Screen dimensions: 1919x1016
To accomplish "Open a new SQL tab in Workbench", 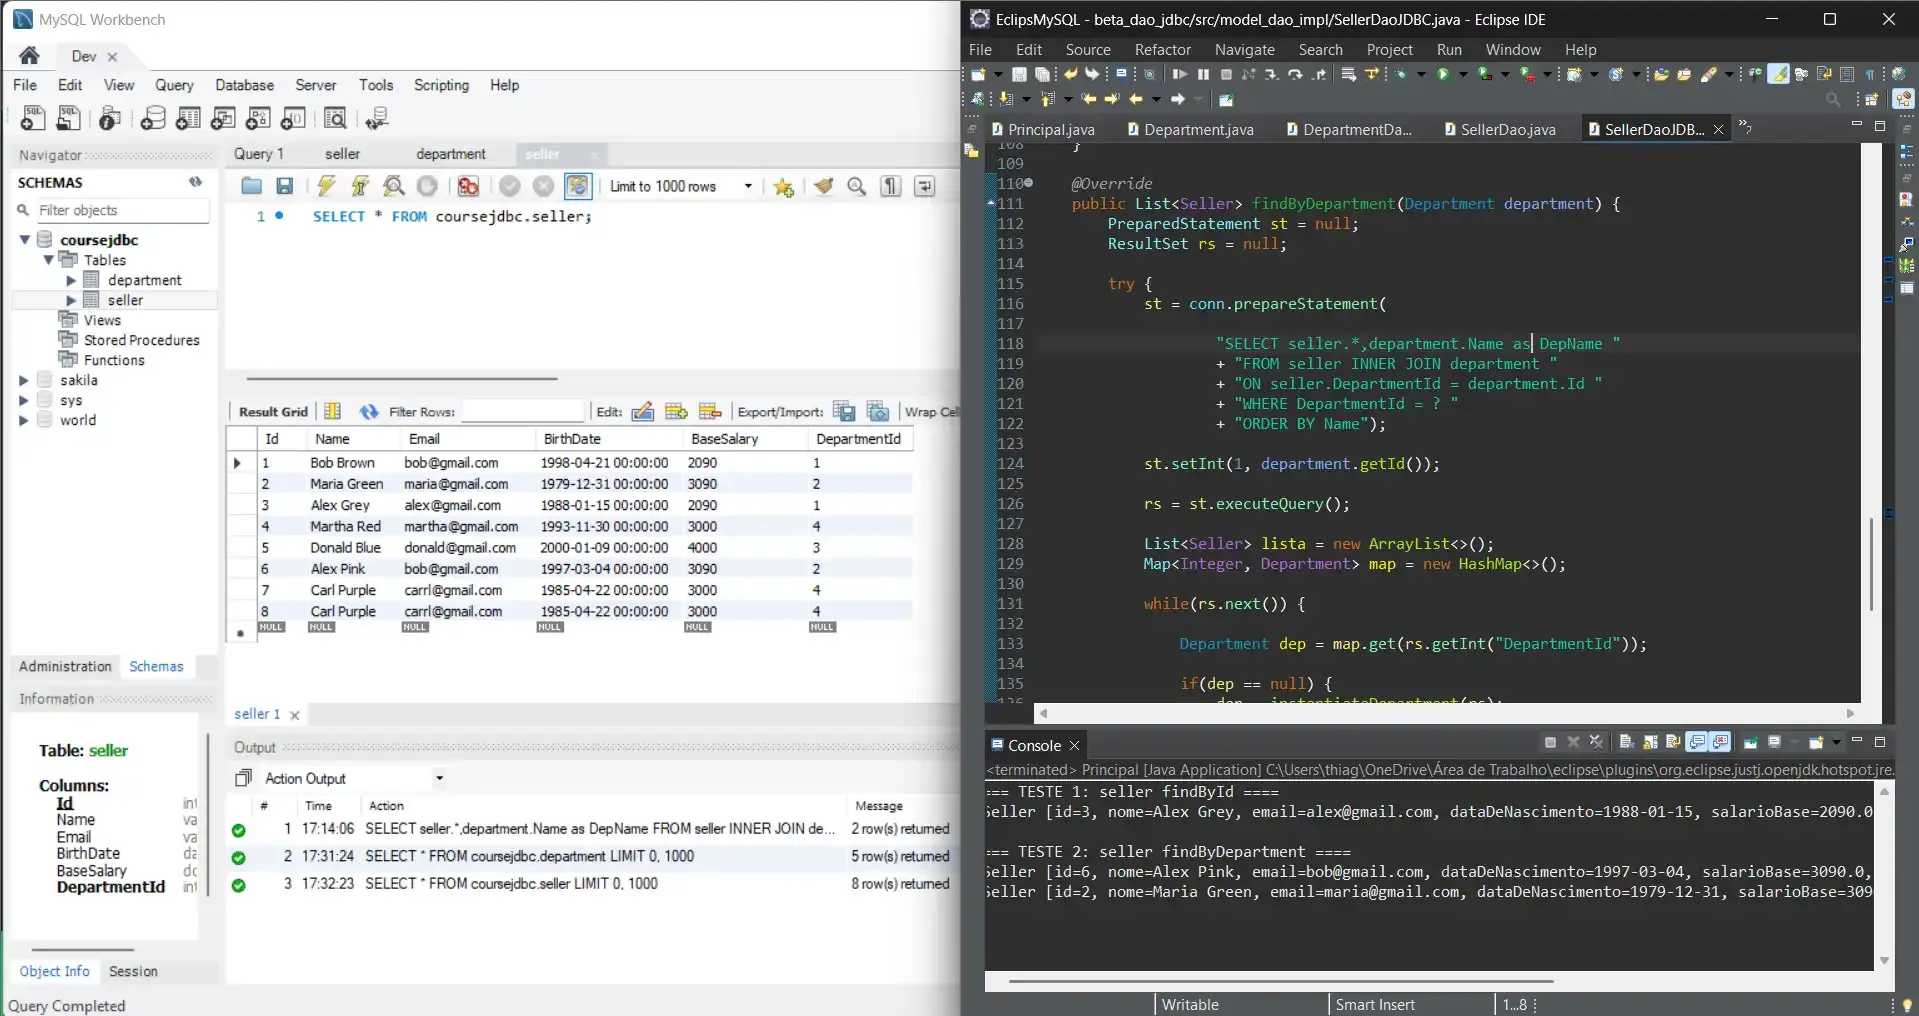I will click(x=32, y=119).
